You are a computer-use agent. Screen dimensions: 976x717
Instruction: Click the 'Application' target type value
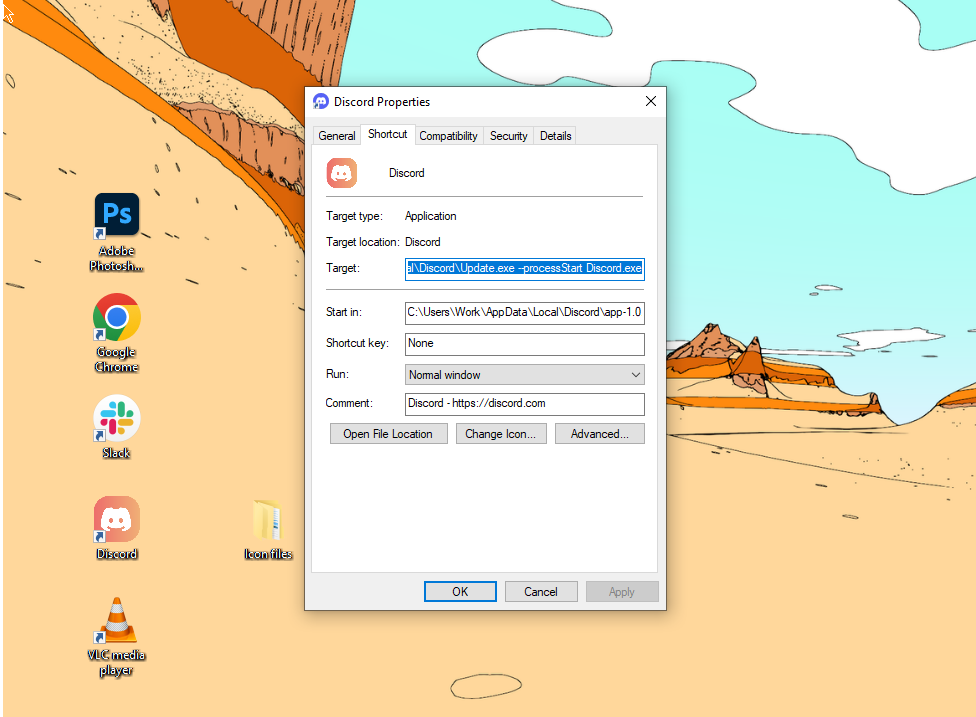431,216
